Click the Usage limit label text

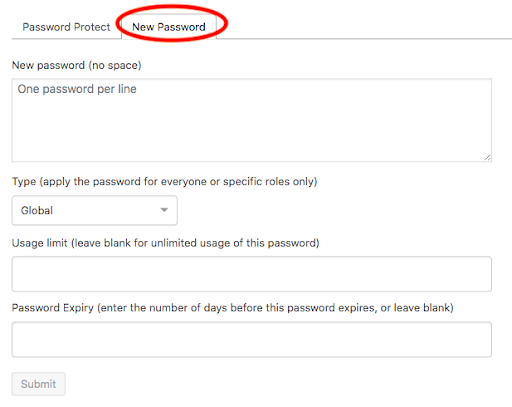[x=166, y=243]
